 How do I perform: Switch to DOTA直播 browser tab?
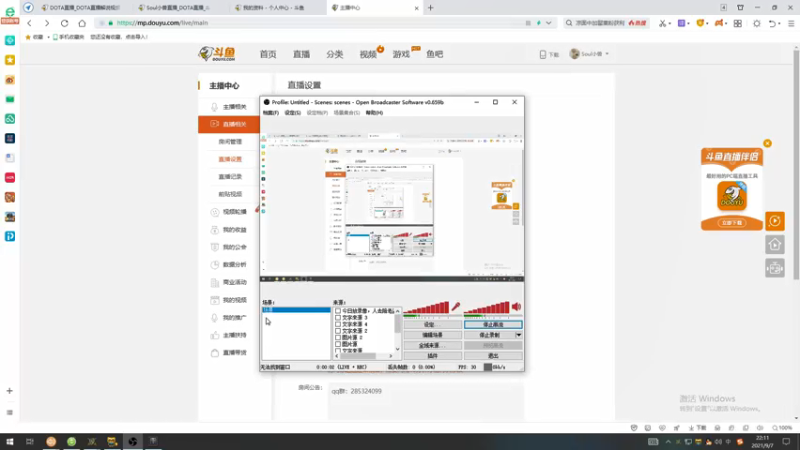tap(84, 8)
